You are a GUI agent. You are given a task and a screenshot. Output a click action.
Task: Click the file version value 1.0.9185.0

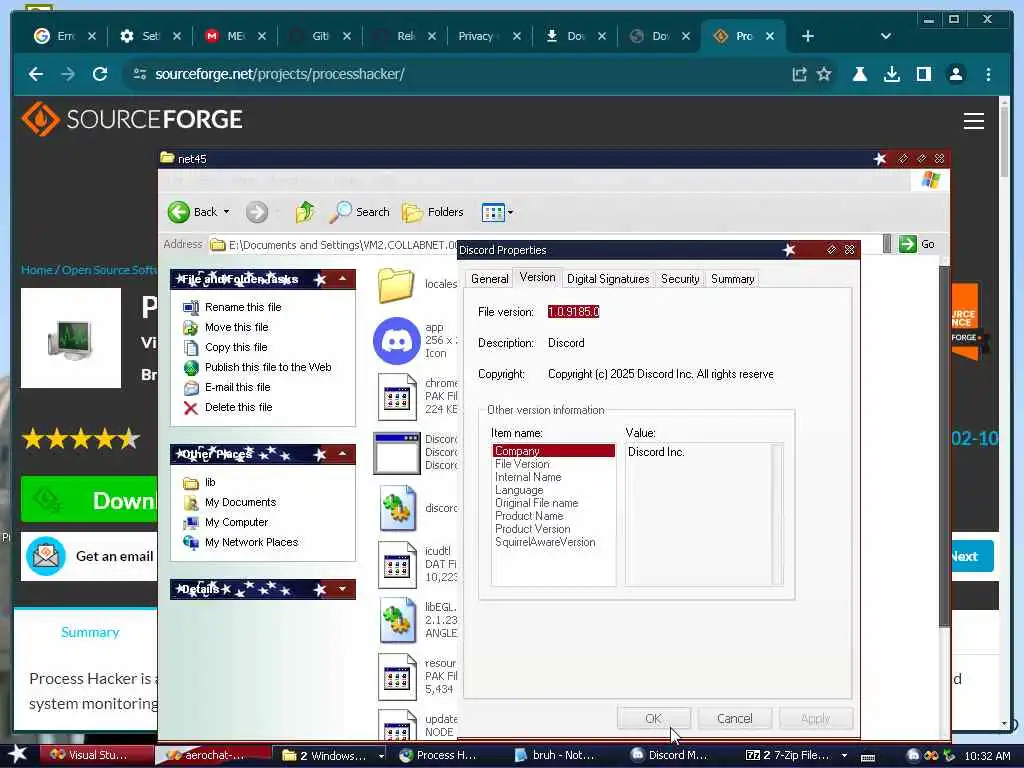[573, 312]
